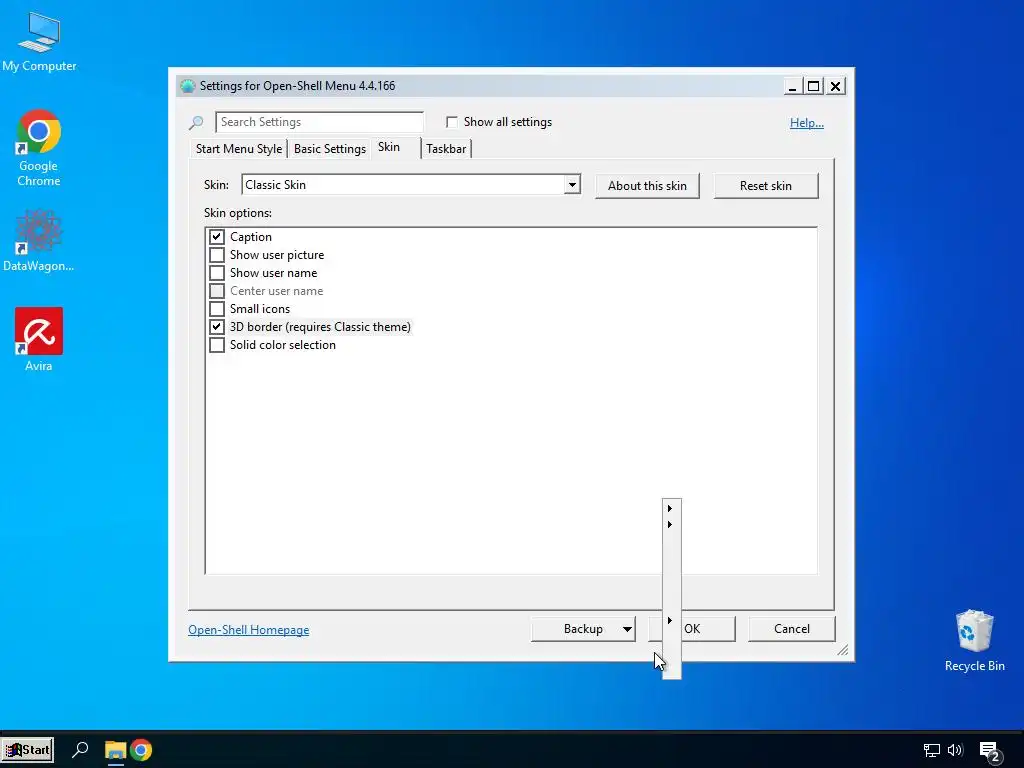This screenshot has height=768, width=1024.
Task: Select the Skin tab
Action: (389, 147)
